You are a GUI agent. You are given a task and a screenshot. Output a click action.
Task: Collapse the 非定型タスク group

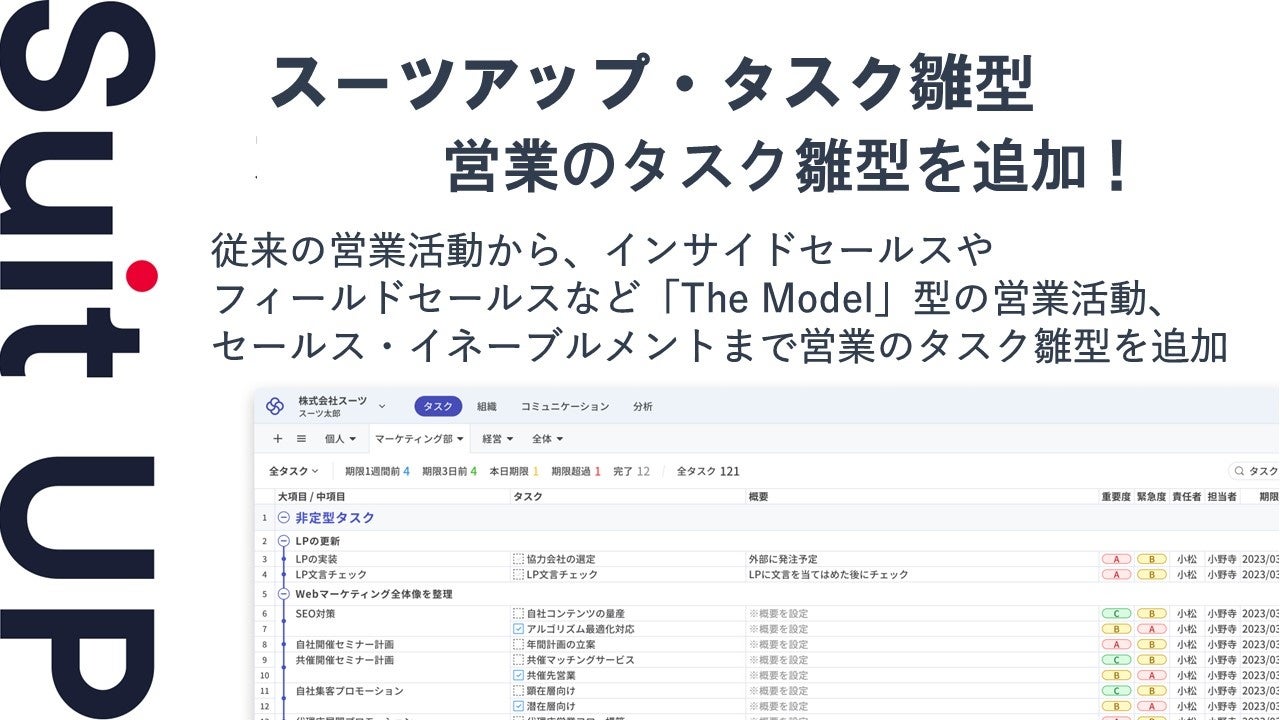284,518
